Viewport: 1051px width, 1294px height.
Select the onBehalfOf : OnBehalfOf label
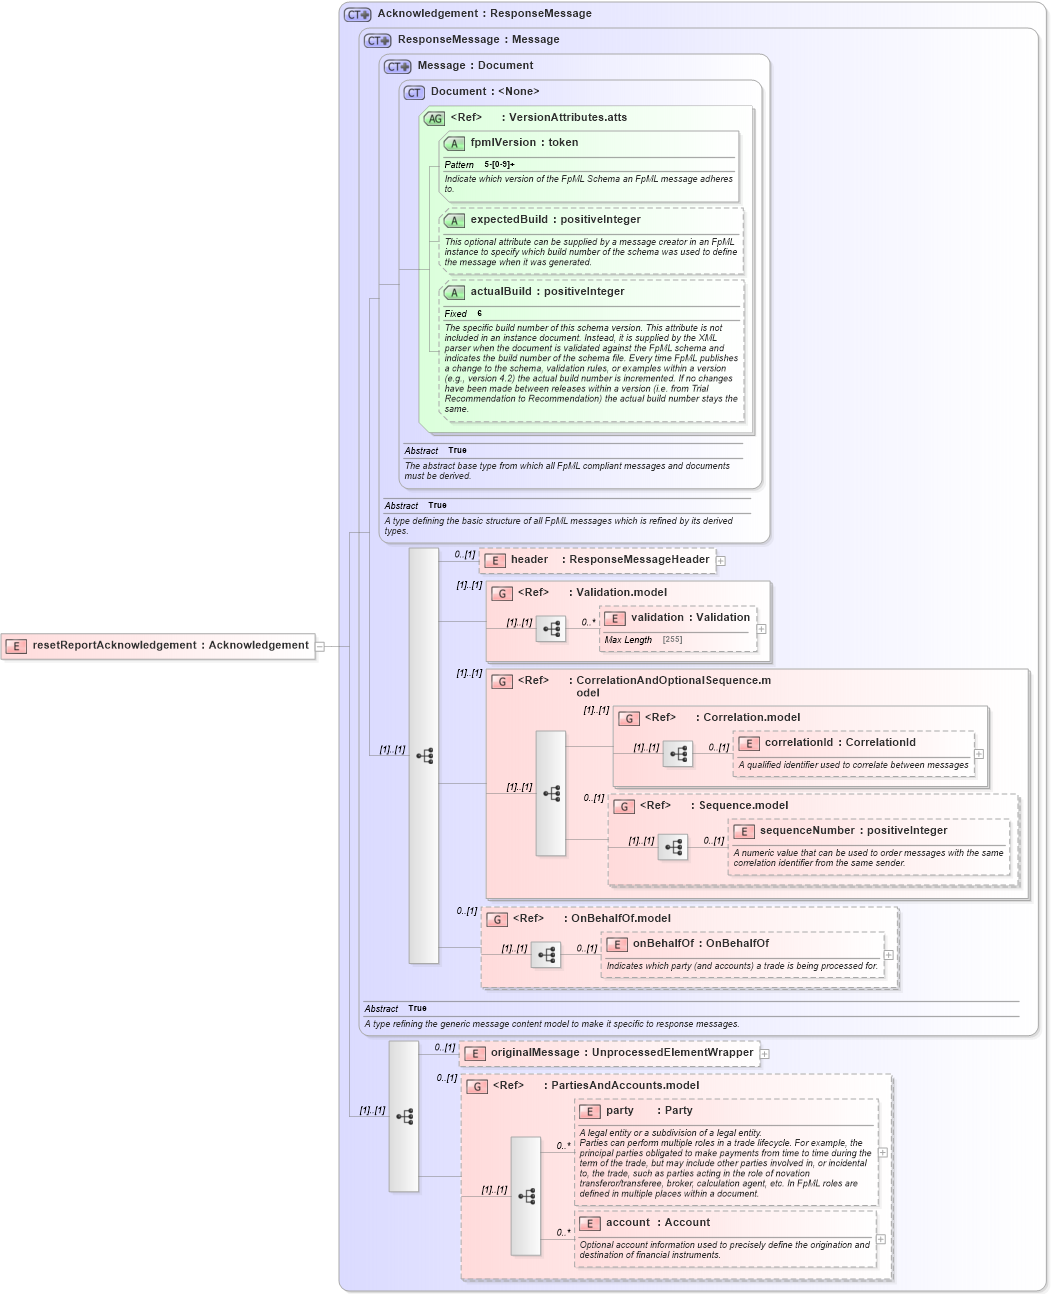click(x=701, y=944)
